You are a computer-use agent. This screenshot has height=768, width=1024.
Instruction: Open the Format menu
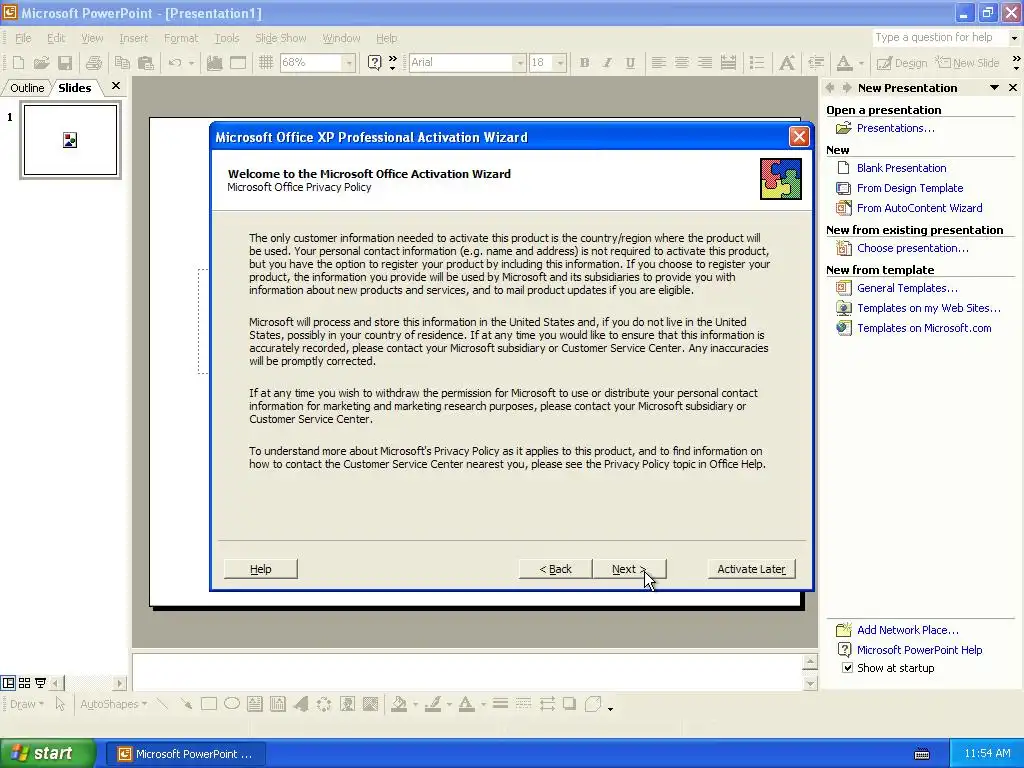tap(181, 38)
